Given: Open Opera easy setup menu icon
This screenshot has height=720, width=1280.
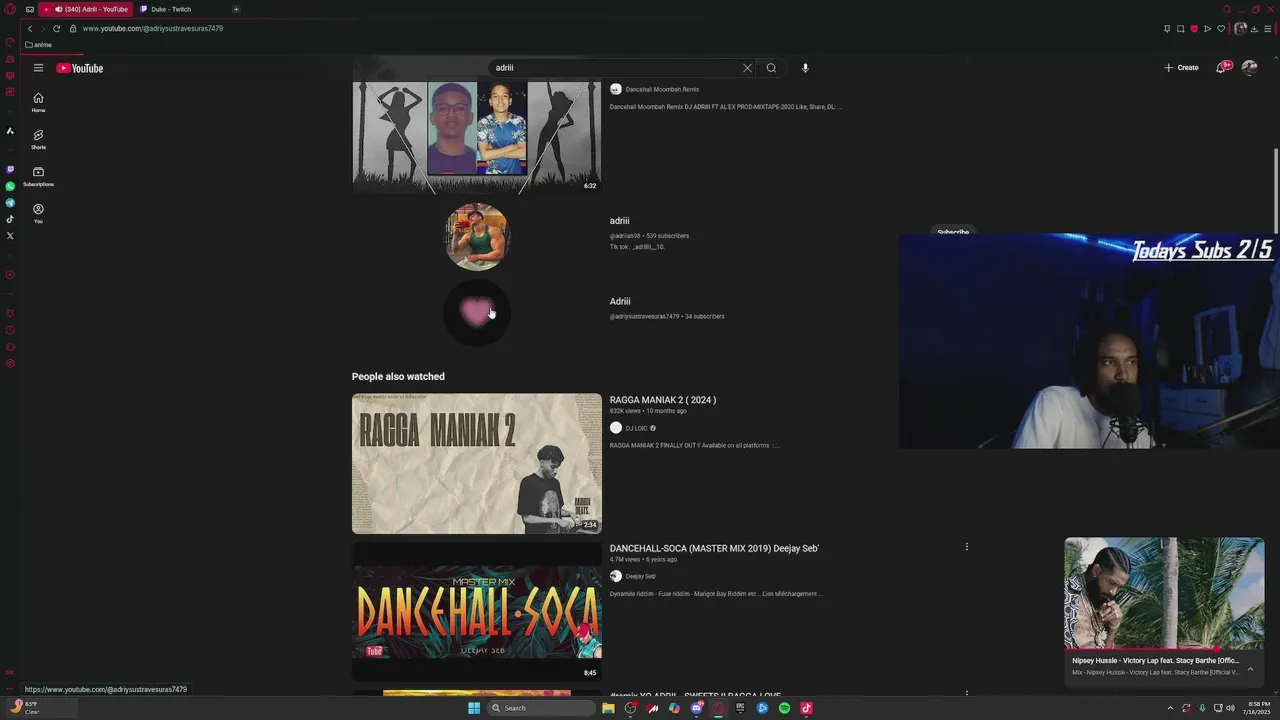Looking at the screenshot, I should coord(1268,29).
